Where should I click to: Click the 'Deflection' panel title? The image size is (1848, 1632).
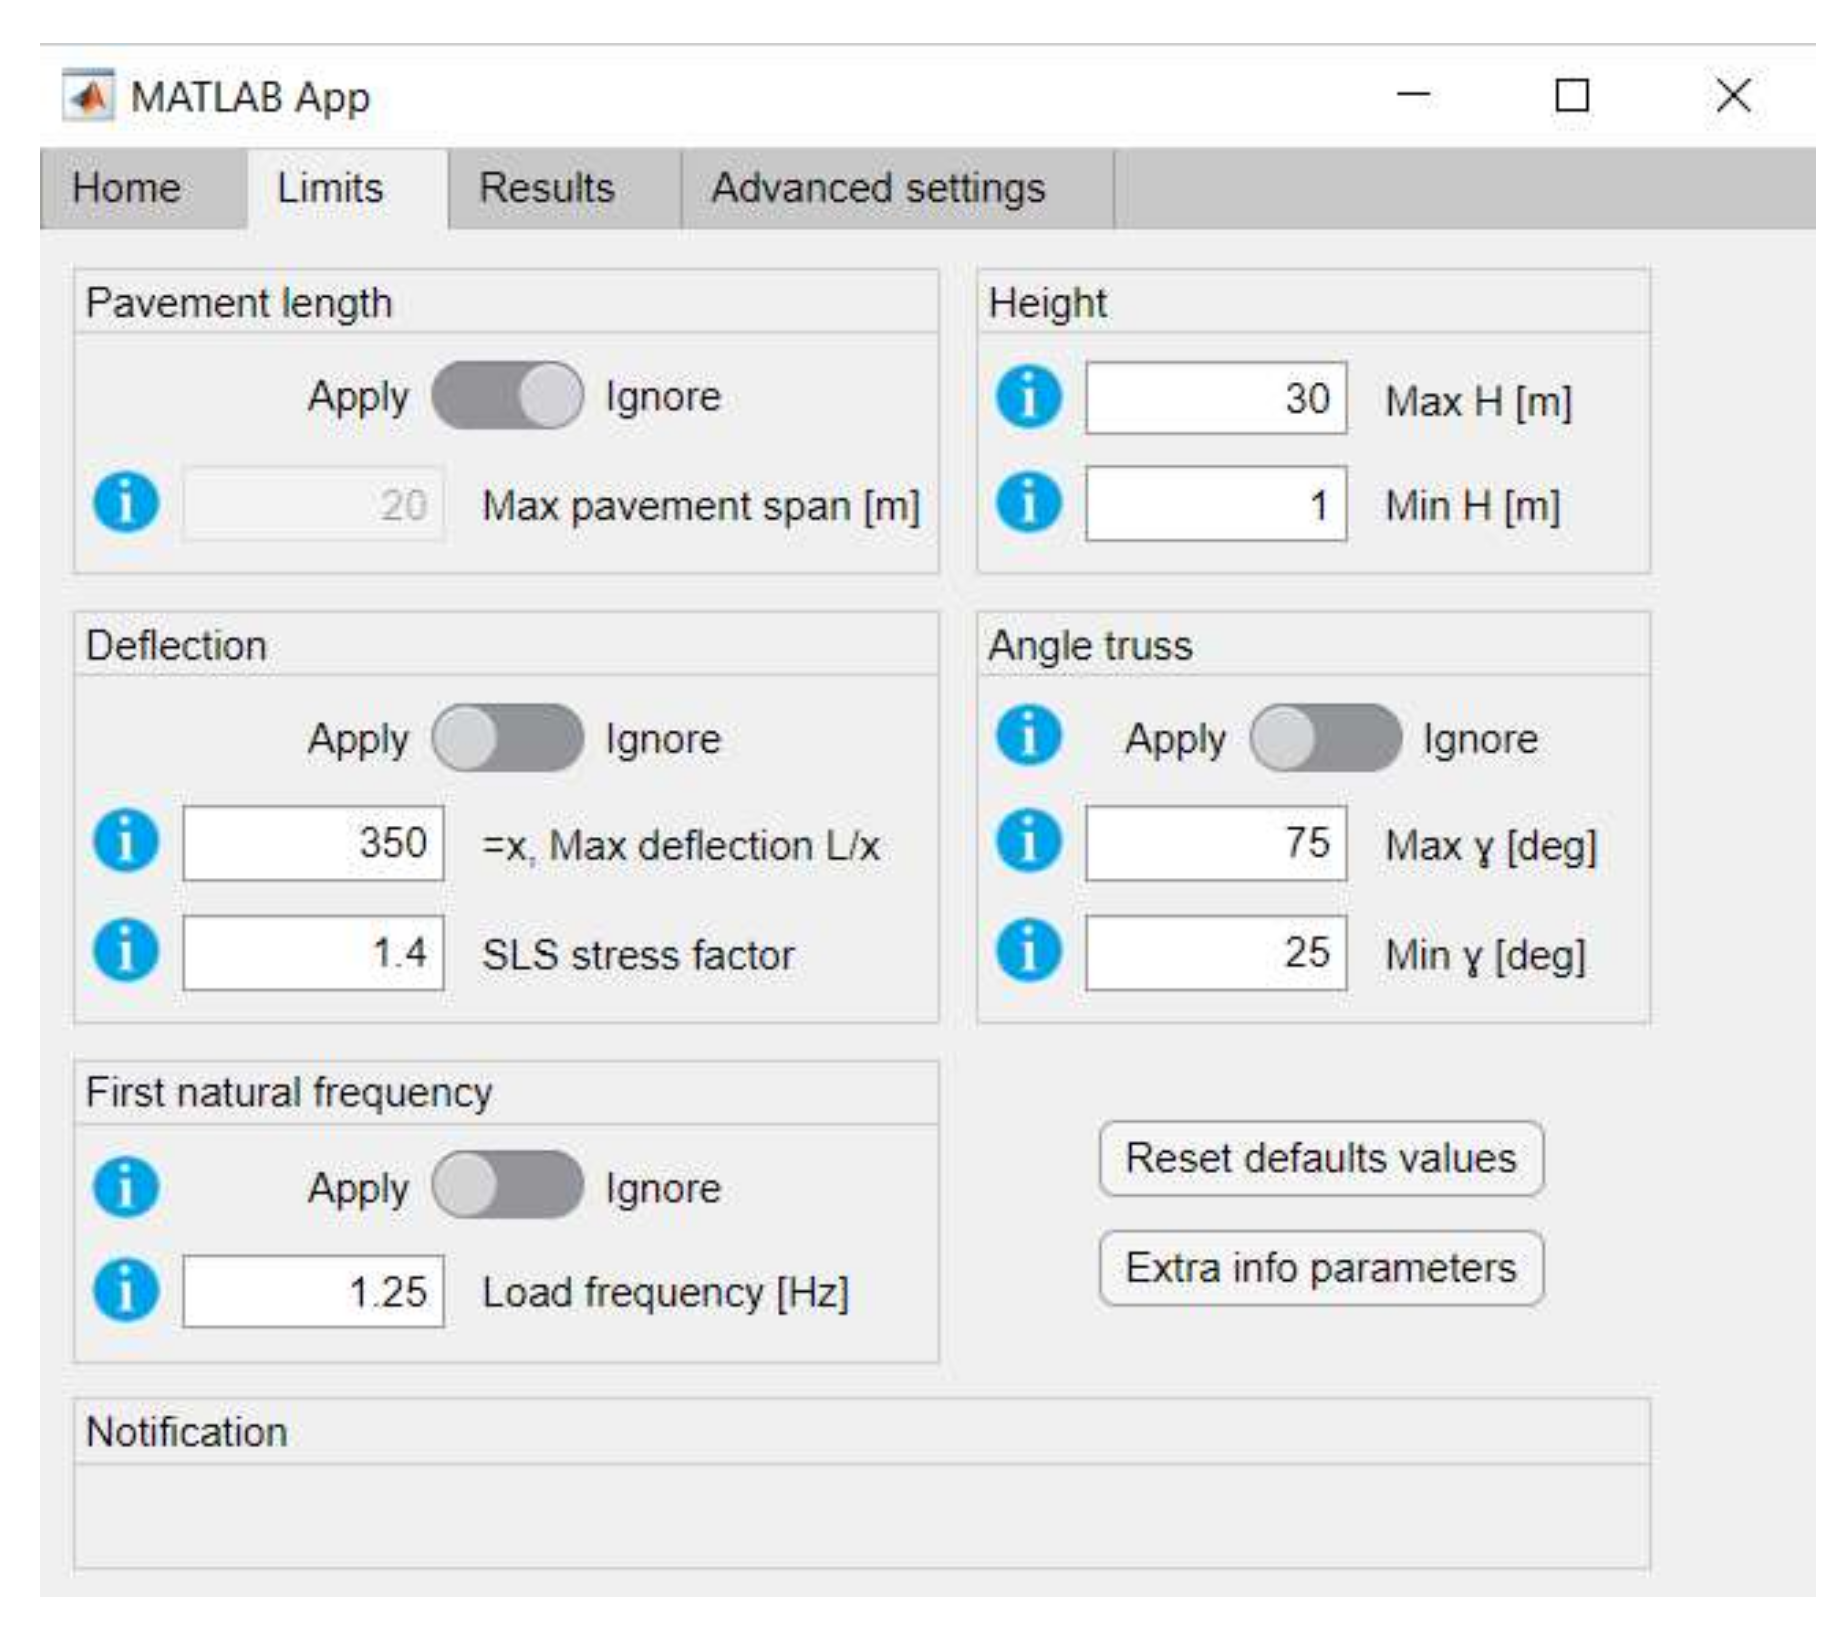[x=176, y=645]
